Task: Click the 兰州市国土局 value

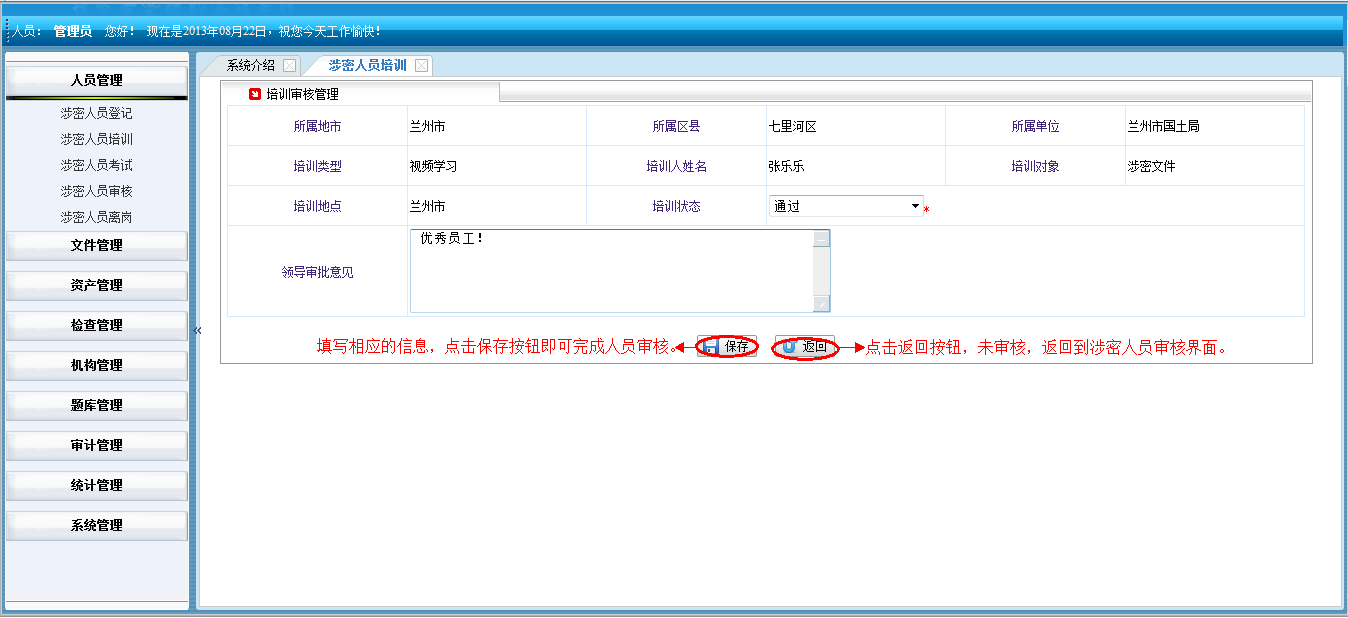Action: (x=1163, y=127)
